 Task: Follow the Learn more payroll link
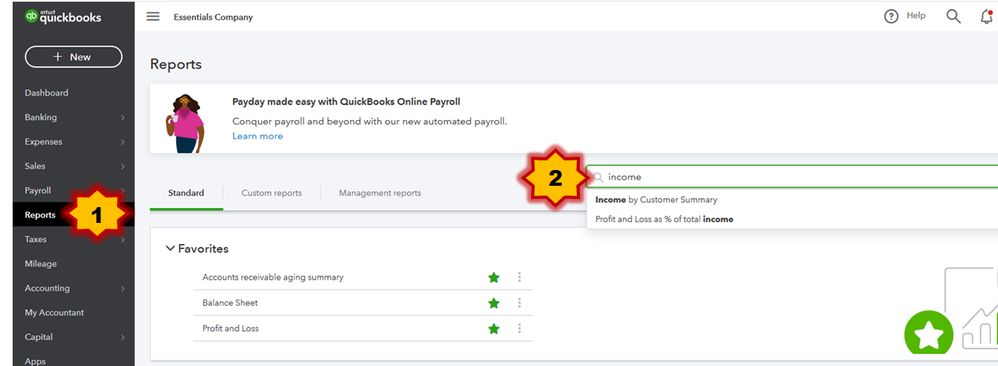[258, 136]
